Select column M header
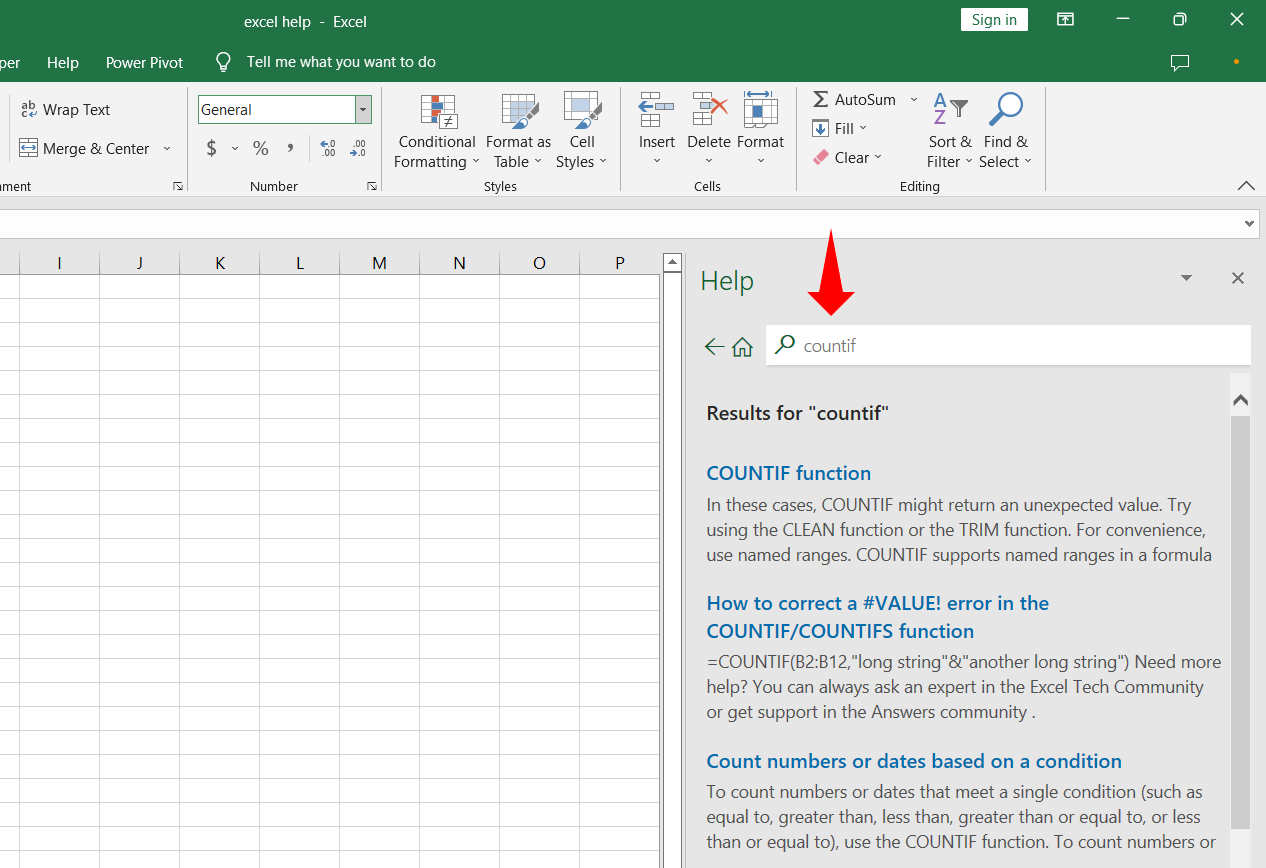 point(379,263)
